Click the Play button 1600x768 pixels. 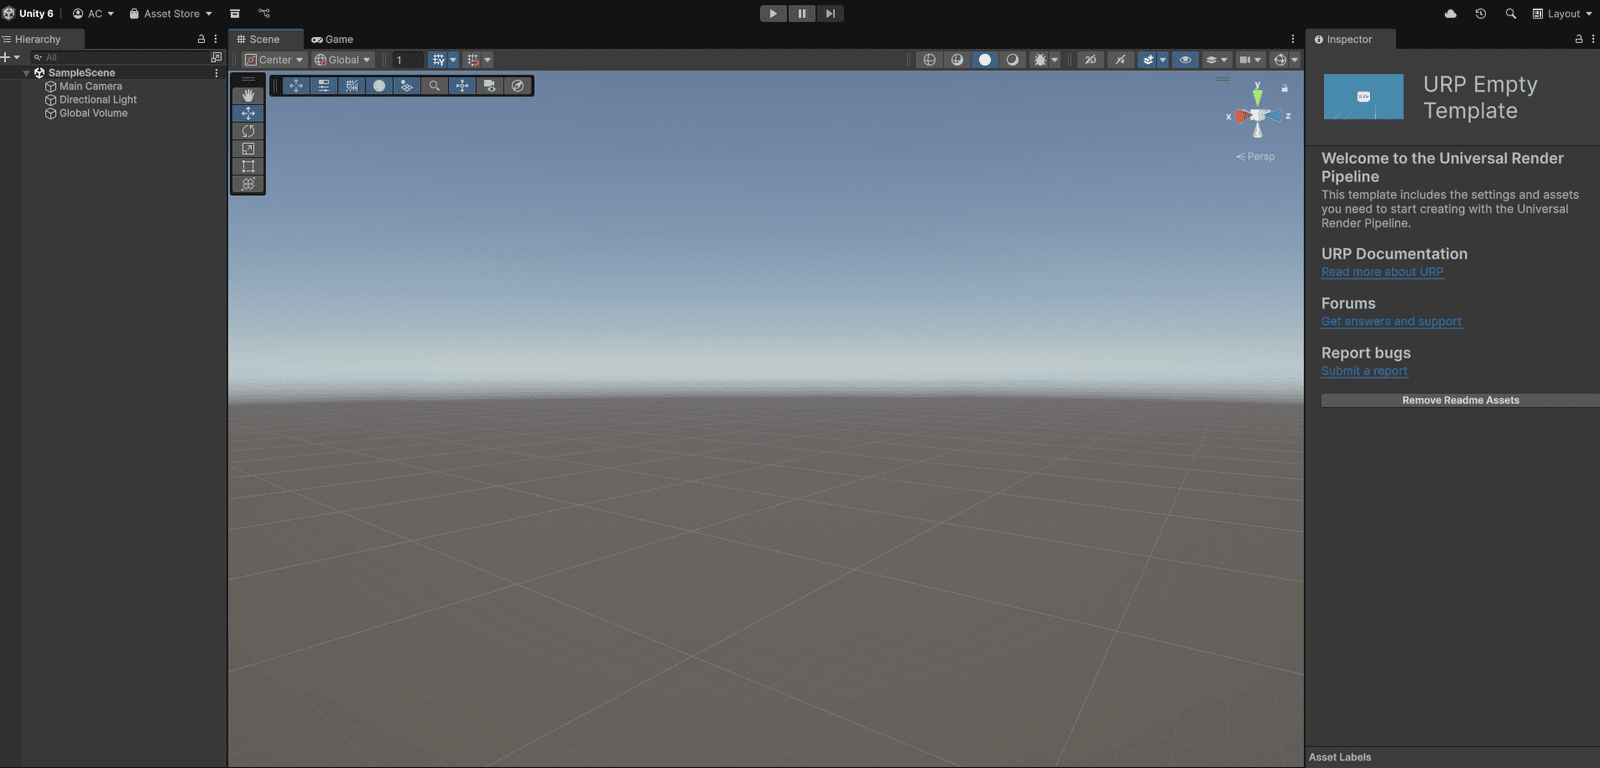pyautogui.click(x=773, y=14)
